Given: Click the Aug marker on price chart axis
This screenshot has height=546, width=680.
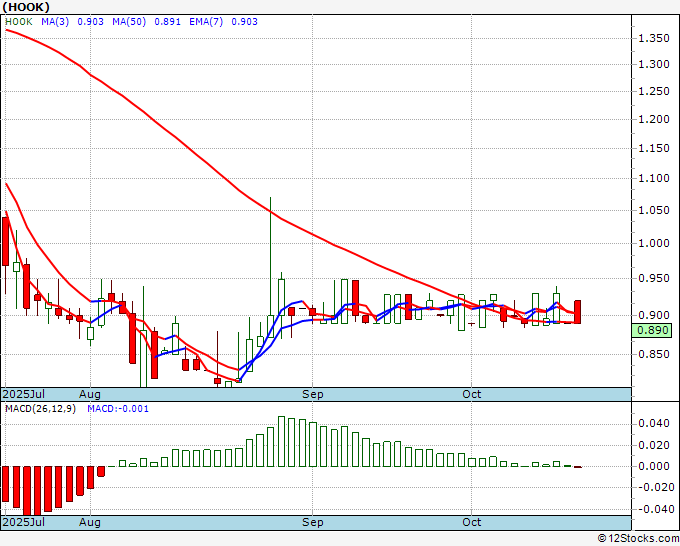Looking at the screenshot, I should pos(90,394).
